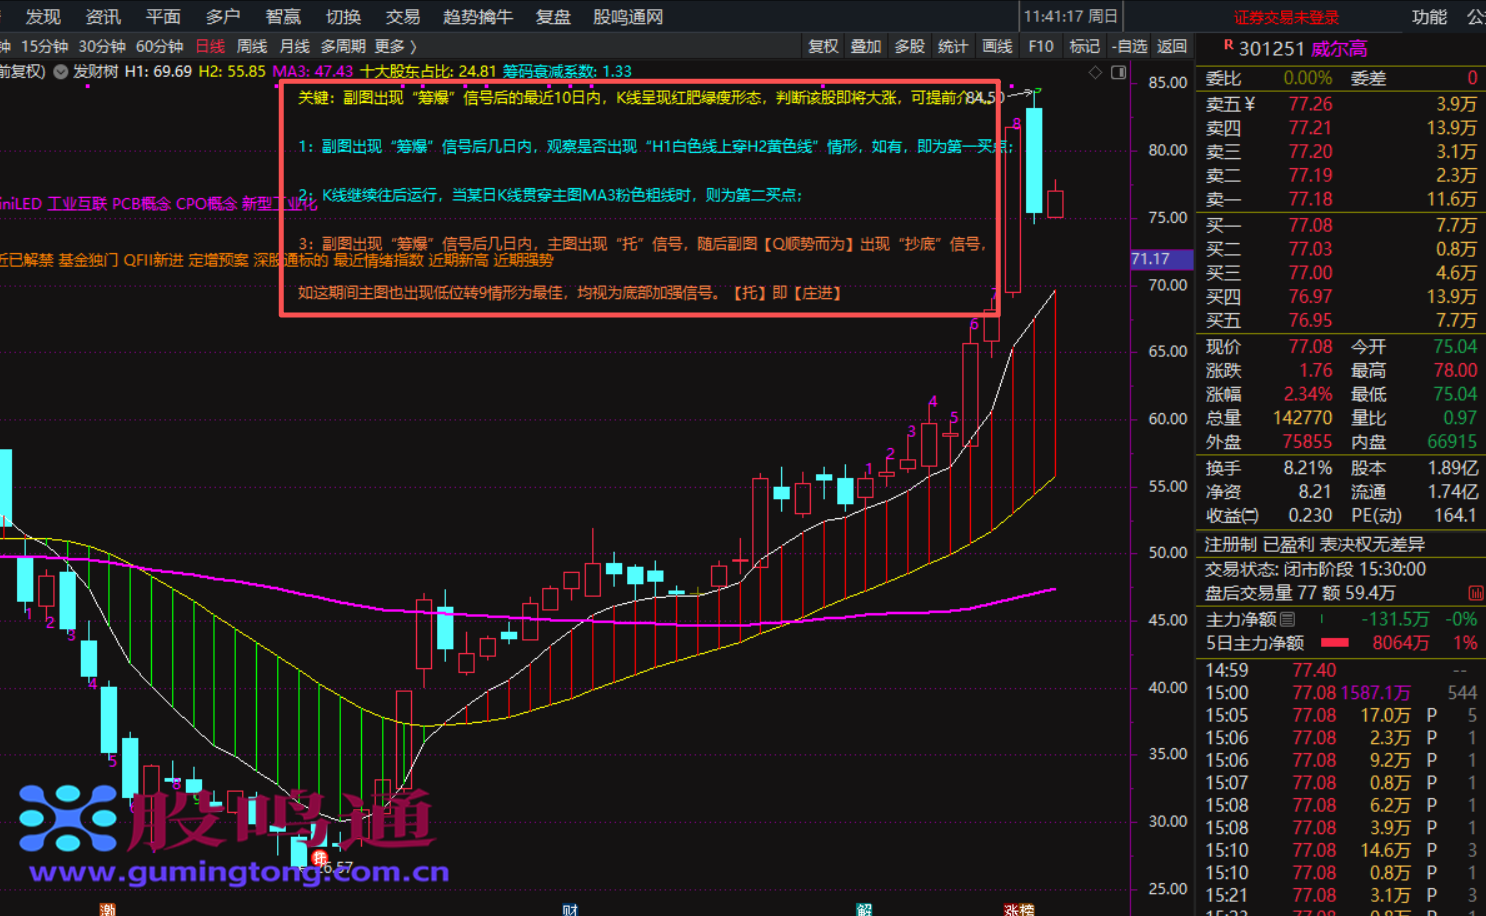1486x916 pixels.
Task: Open the 平面 menu
Action: 163,16
